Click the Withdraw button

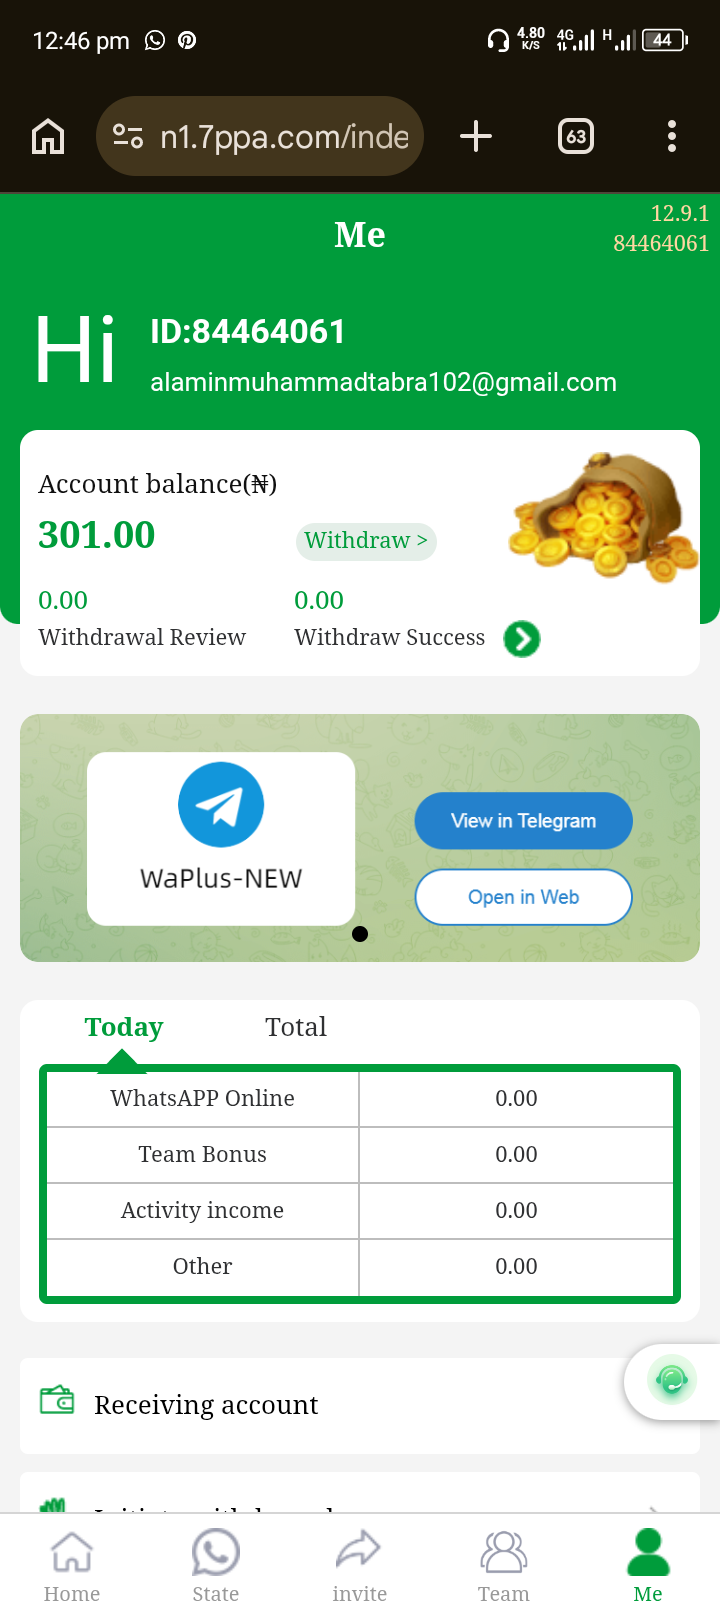click(x=366, y=541)
